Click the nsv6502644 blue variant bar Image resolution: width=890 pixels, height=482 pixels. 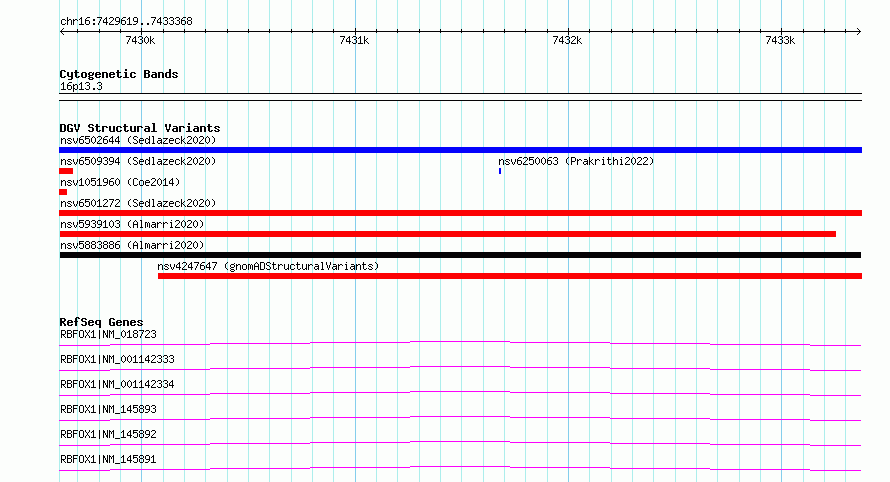tap(460, 150)
